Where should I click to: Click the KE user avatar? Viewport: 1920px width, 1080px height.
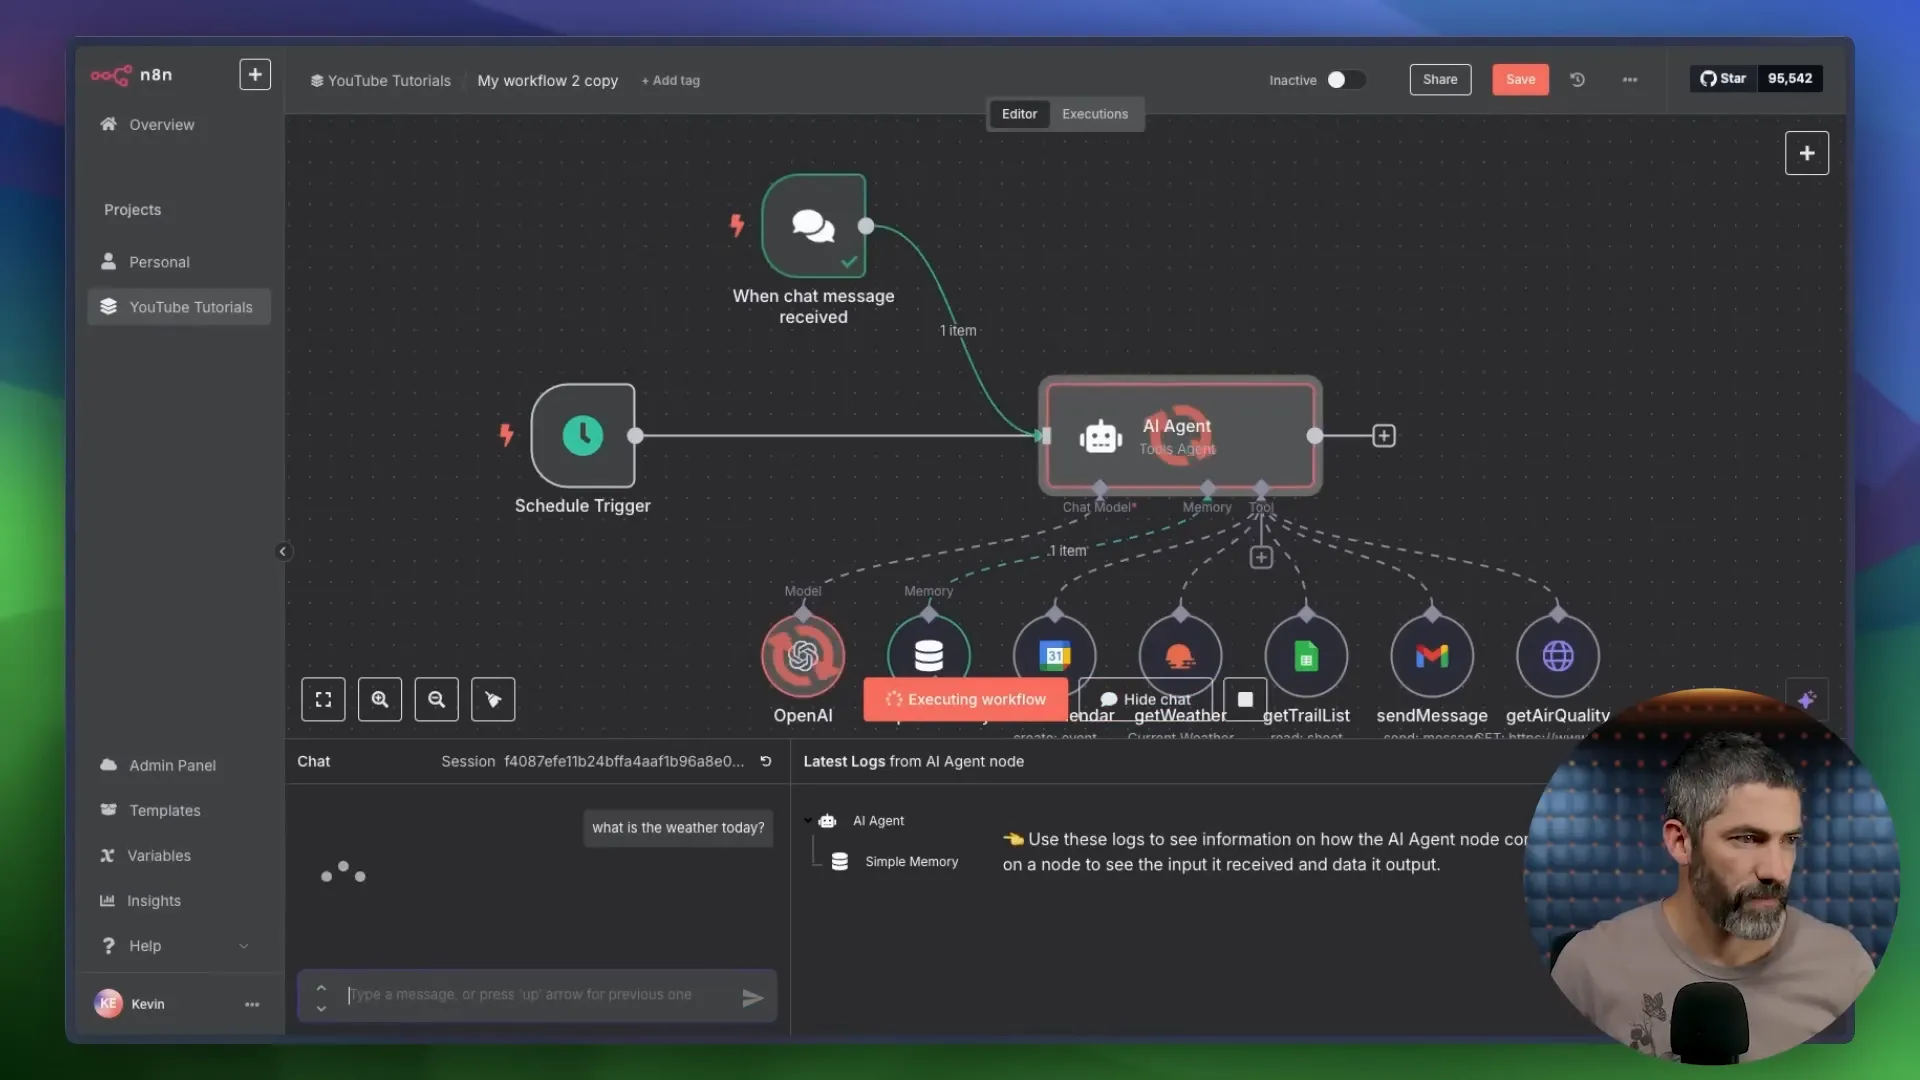point(108,1003)
